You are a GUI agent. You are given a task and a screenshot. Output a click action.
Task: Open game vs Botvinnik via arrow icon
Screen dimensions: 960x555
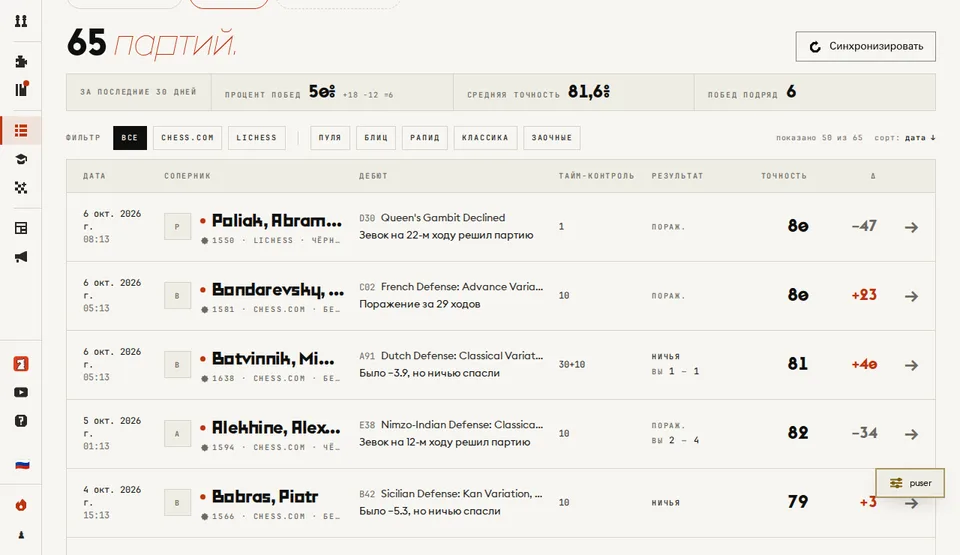click(x=911, y=365)
